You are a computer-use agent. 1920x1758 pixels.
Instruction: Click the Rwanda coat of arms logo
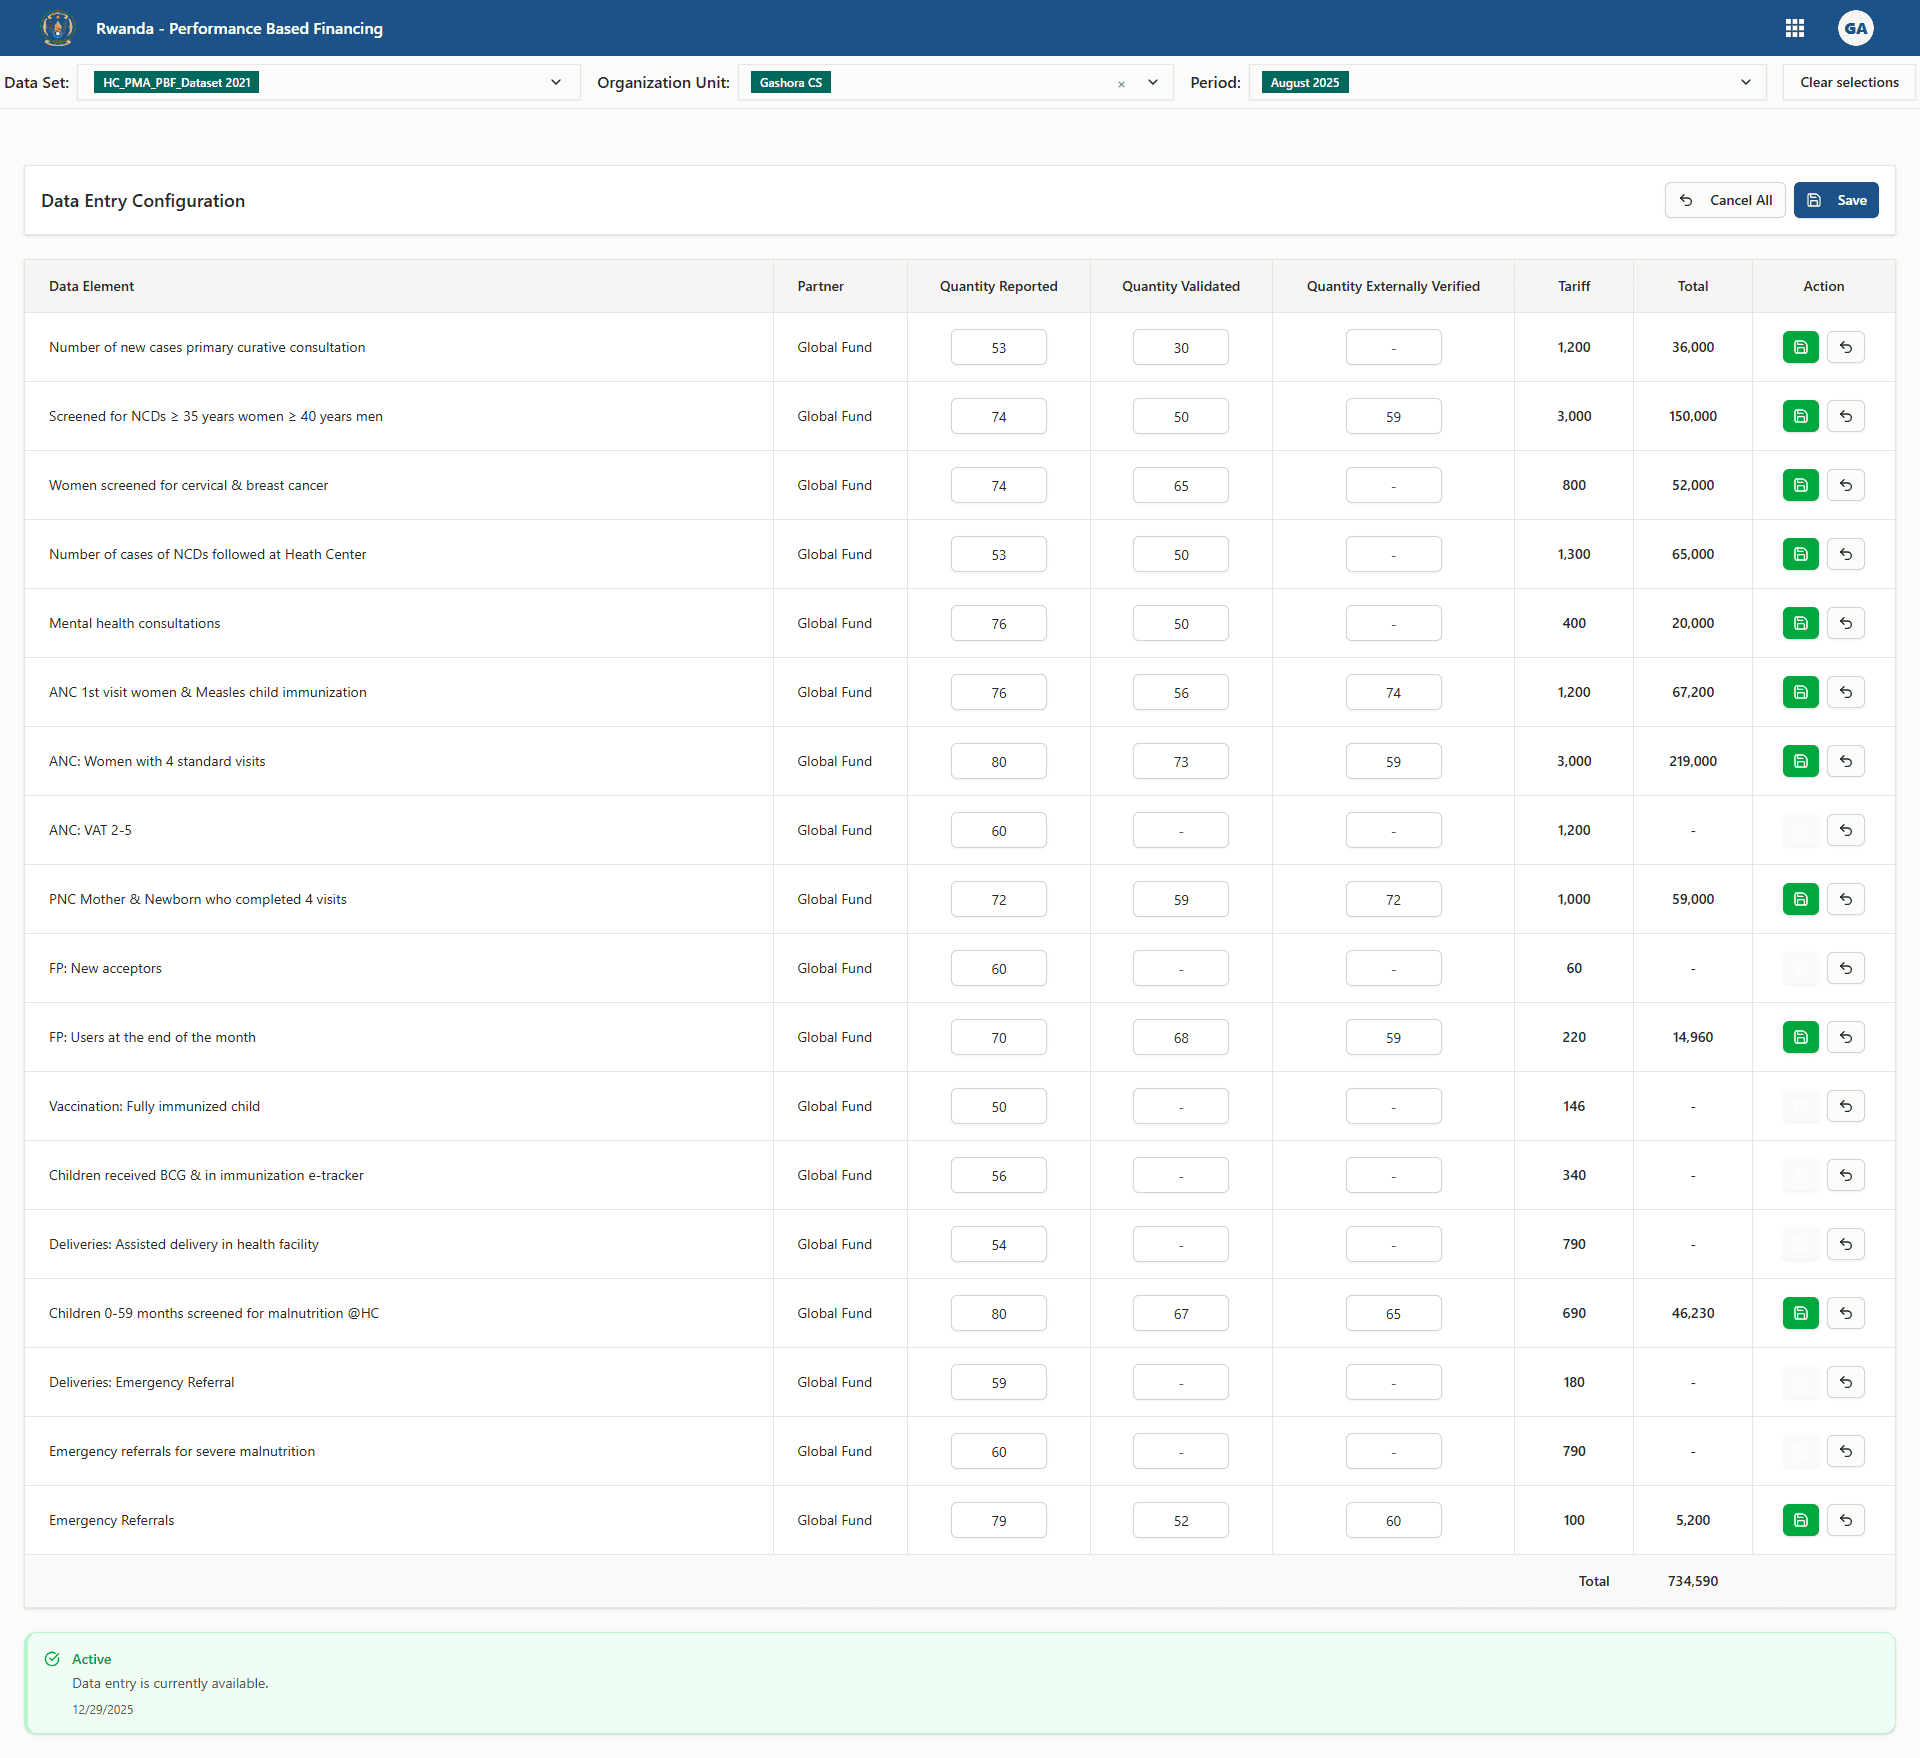pyautogui.click(x=58, y=28)
